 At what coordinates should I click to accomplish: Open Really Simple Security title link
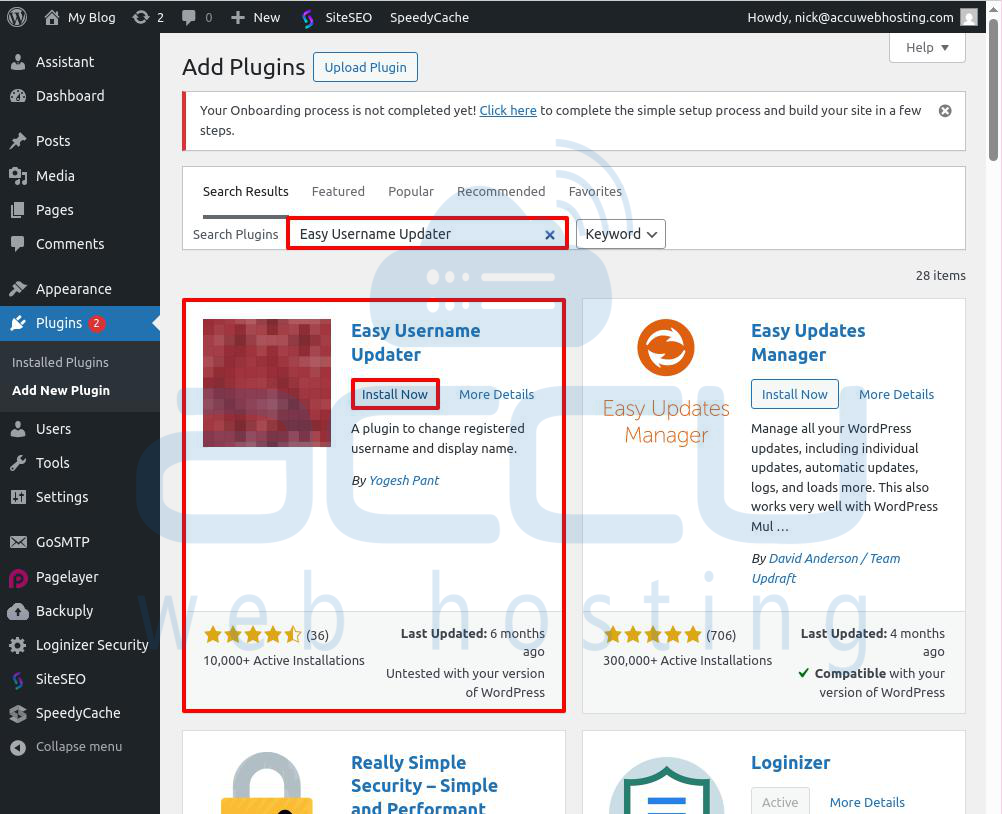click(x=424, y=783)
